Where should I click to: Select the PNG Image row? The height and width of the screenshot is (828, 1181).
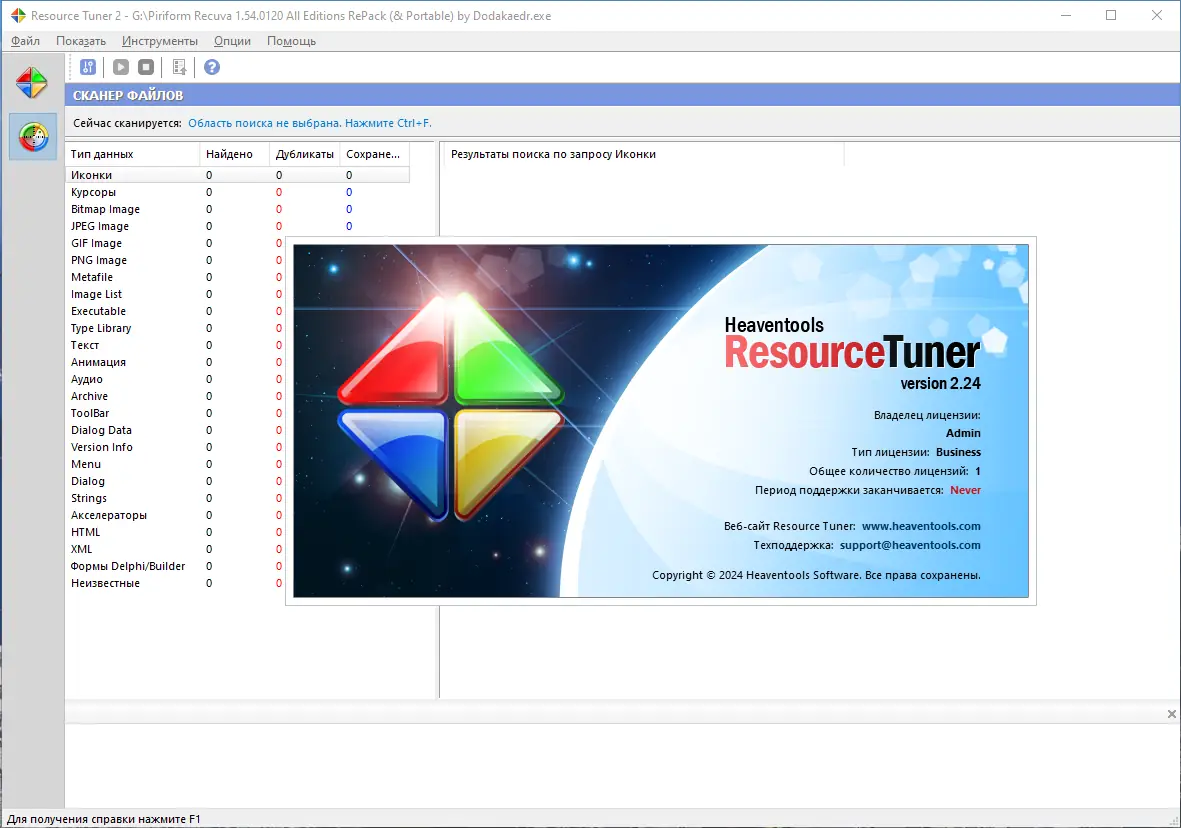(x=175, y=260)
